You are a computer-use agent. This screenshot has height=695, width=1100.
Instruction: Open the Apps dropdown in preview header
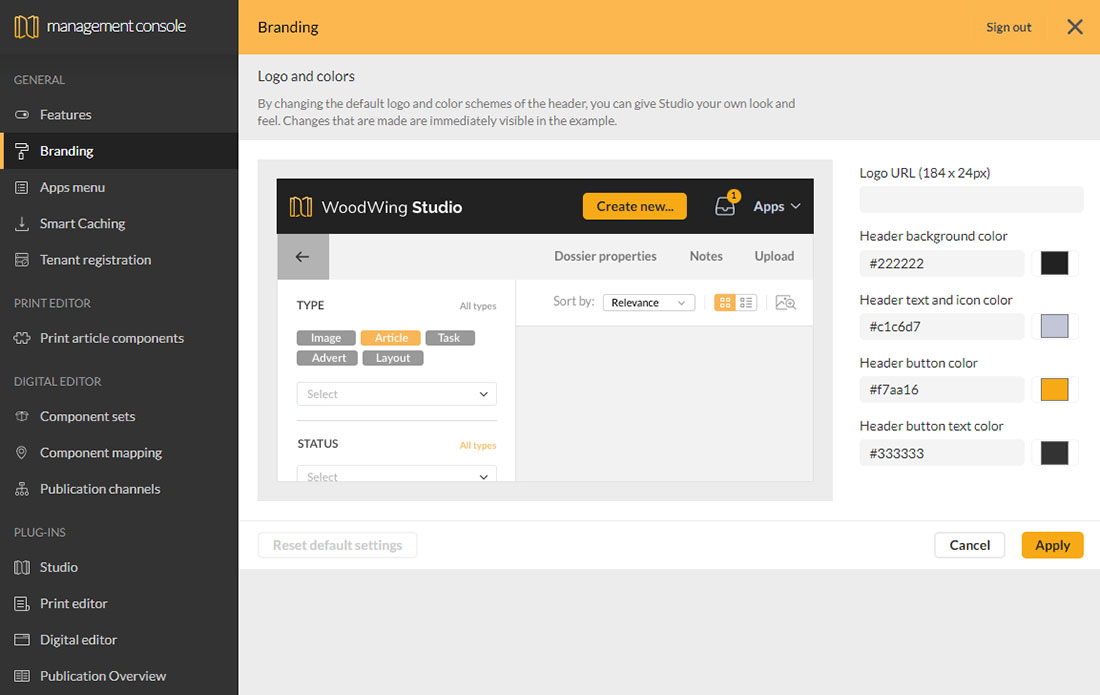pyautogui.click(x=777, y=206)
